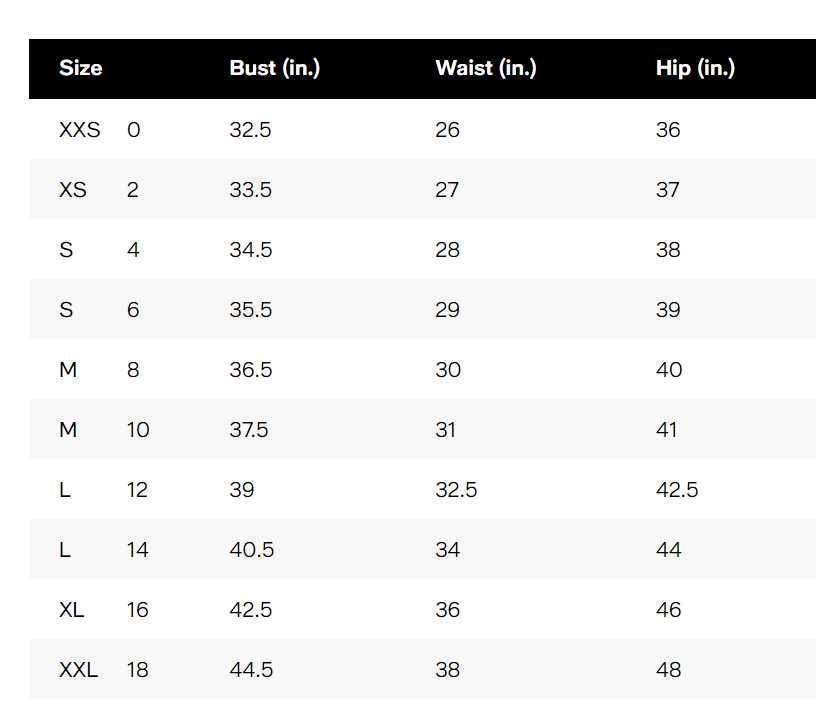
Task: Select the waist value 34 for size 14
Action: pyautogui.click(x=447, y=550)
